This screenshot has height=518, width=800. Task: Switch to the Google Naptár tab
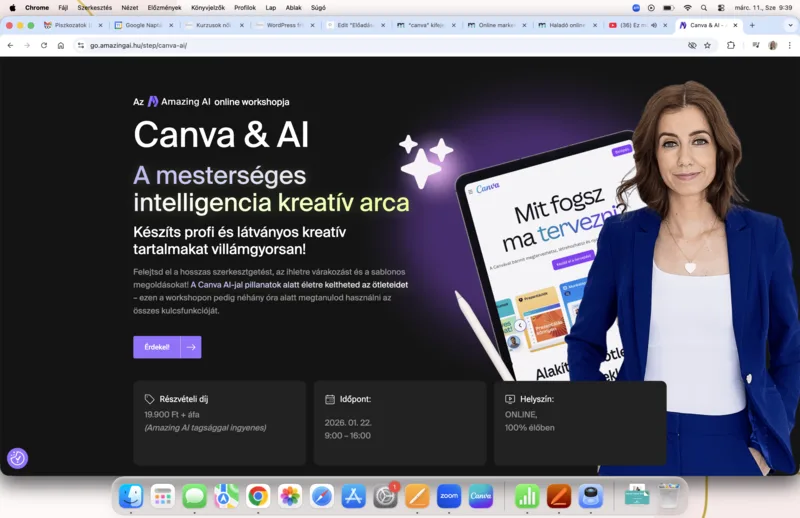pos(141,25)
